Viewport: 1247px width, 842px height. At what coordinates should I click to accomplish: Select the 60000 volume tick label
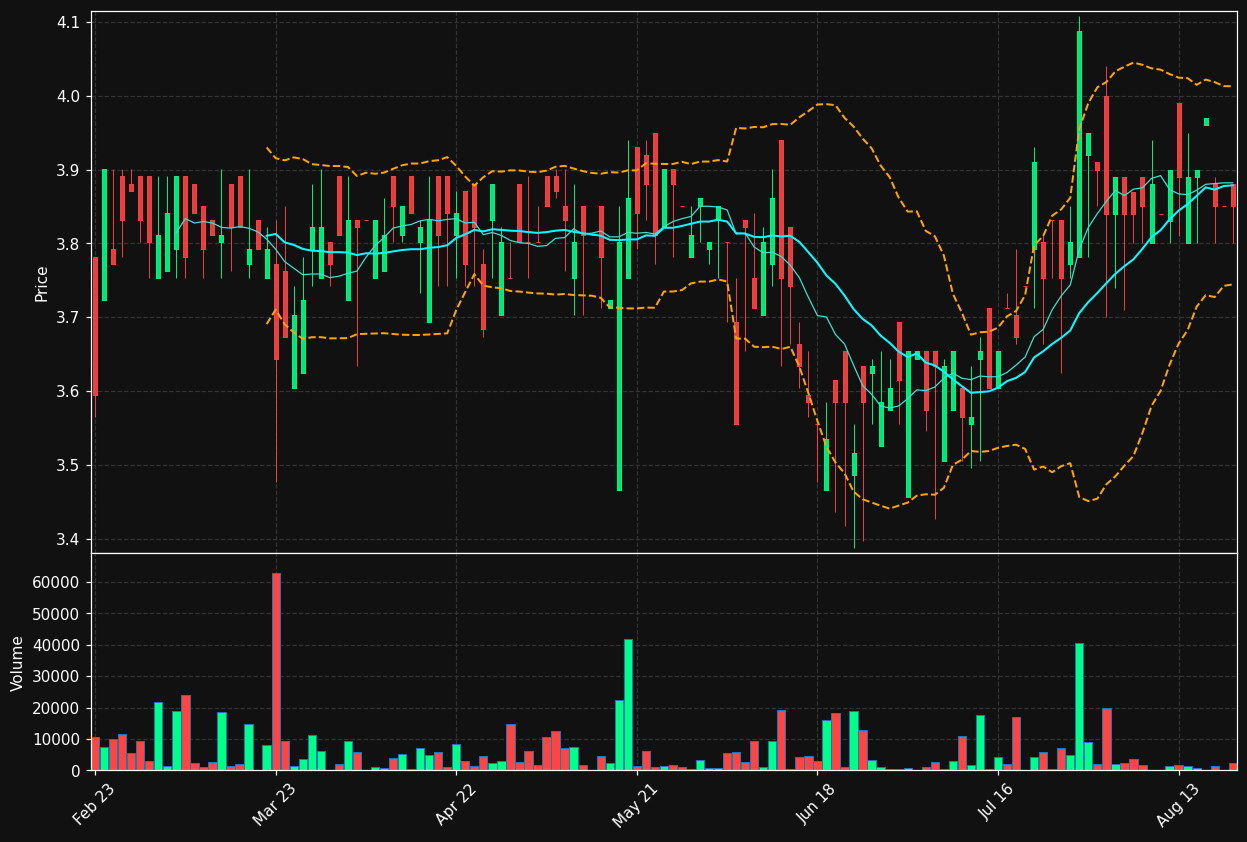point(56,583)
